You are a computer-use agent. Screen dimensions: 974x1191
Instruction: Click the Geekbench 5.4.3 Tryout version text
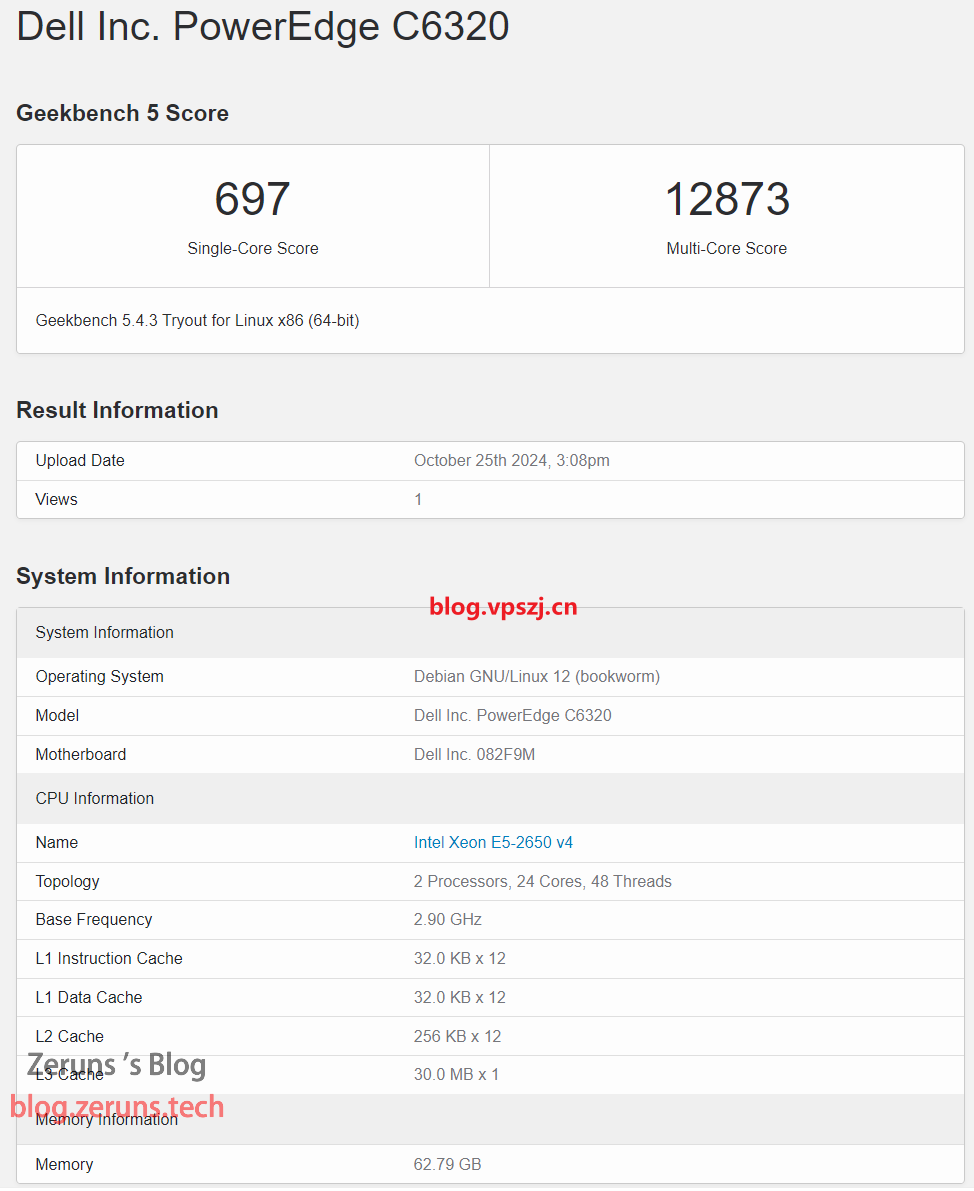coord(197,320)
